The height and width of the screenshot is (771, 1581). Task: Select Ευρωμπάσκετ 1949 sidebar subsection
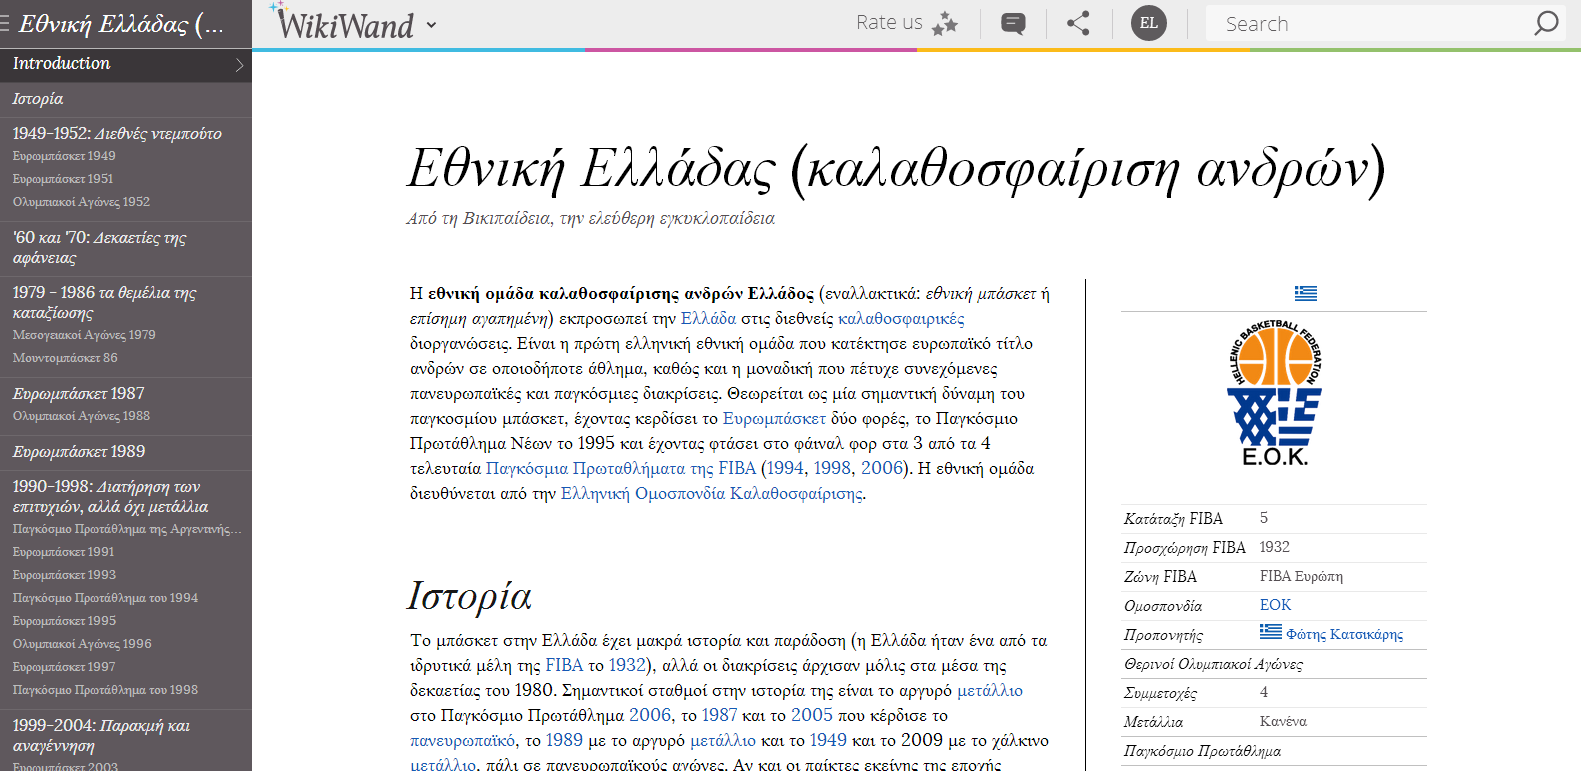point(64,156)
